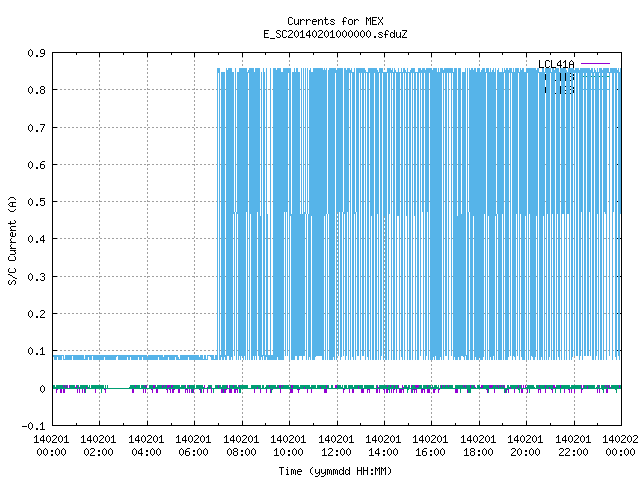Select the 'LCL41A' legend label

pos(556,64)
